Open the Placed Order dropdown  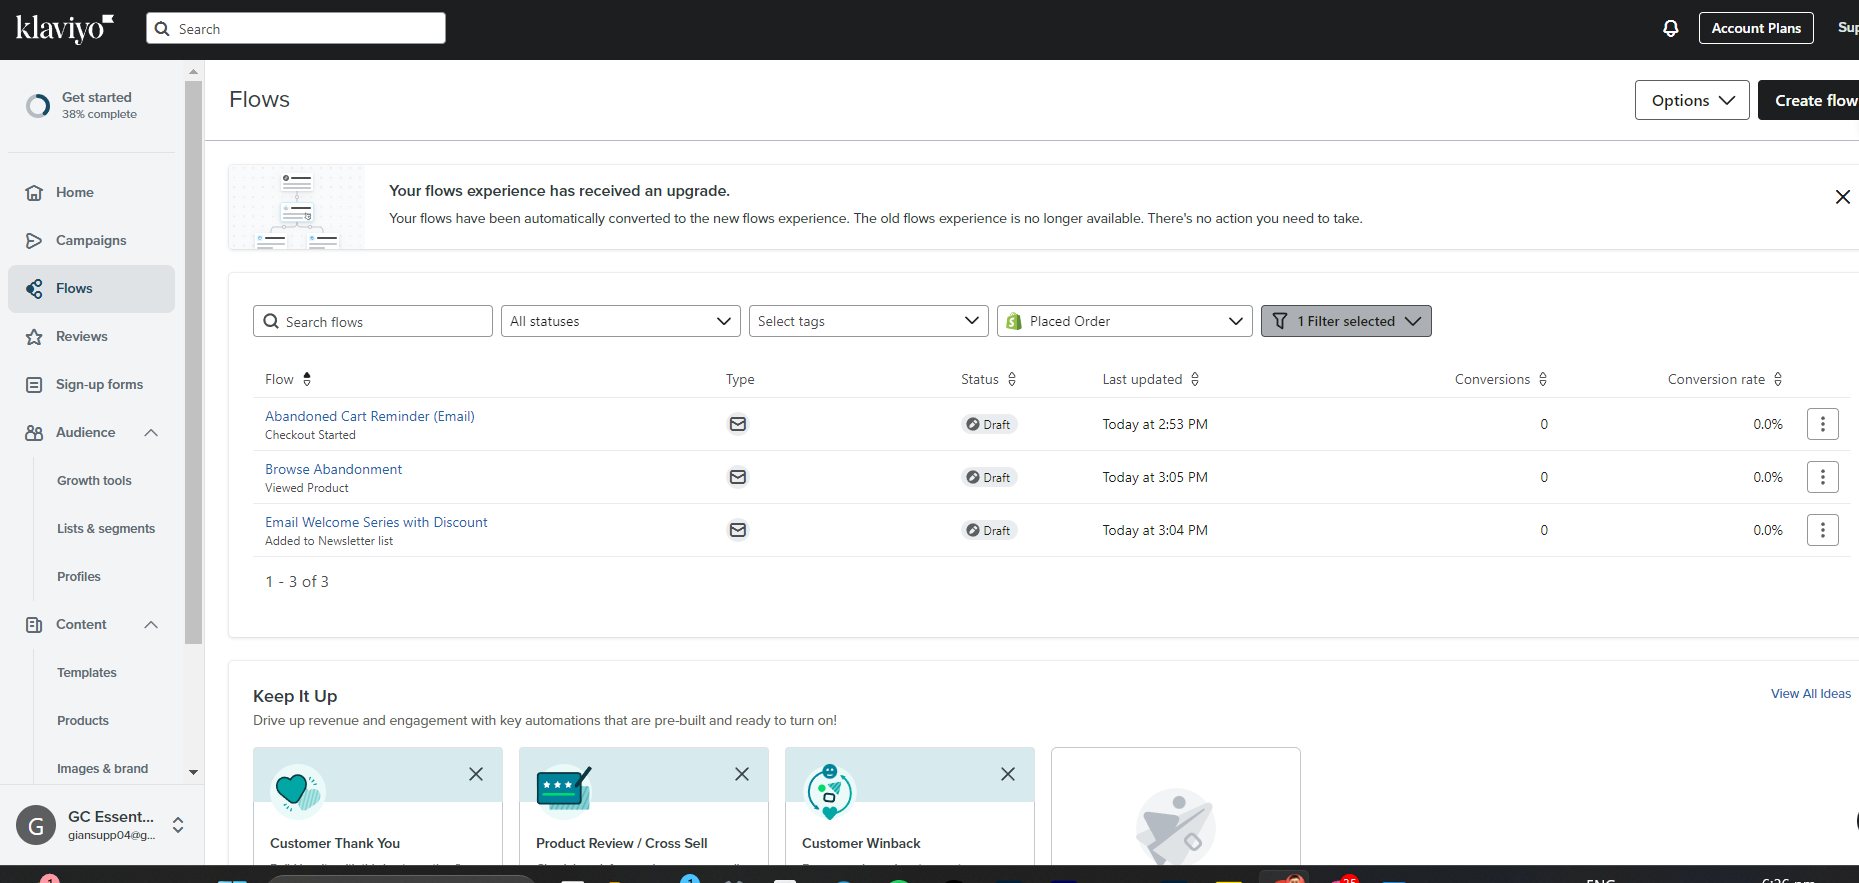tap(1125, 321)
